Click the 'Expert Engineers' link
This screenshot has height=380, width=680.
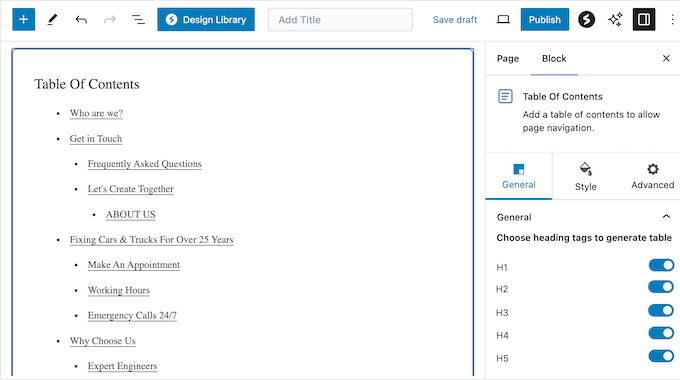[122, 366]
